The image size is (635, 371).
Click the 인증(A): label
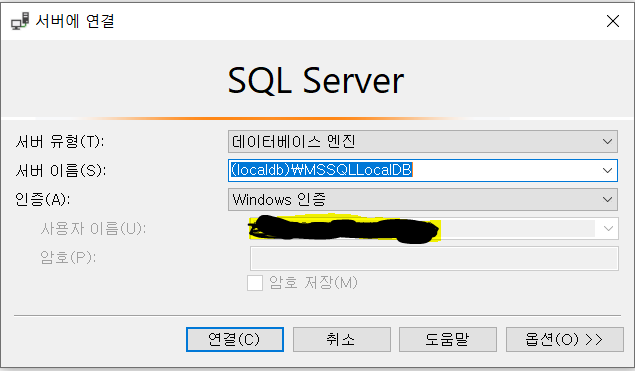click(43, 199)
